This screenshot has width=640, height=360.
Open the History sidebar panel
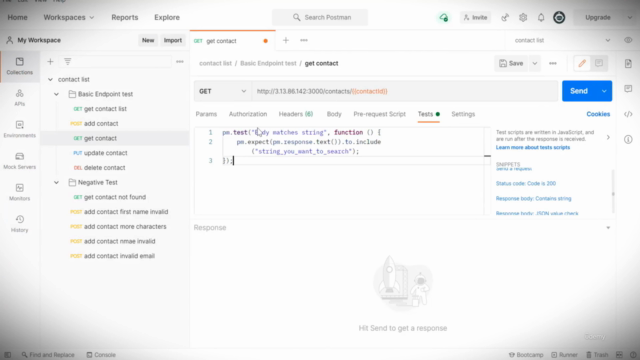click(x=19, y=224)
